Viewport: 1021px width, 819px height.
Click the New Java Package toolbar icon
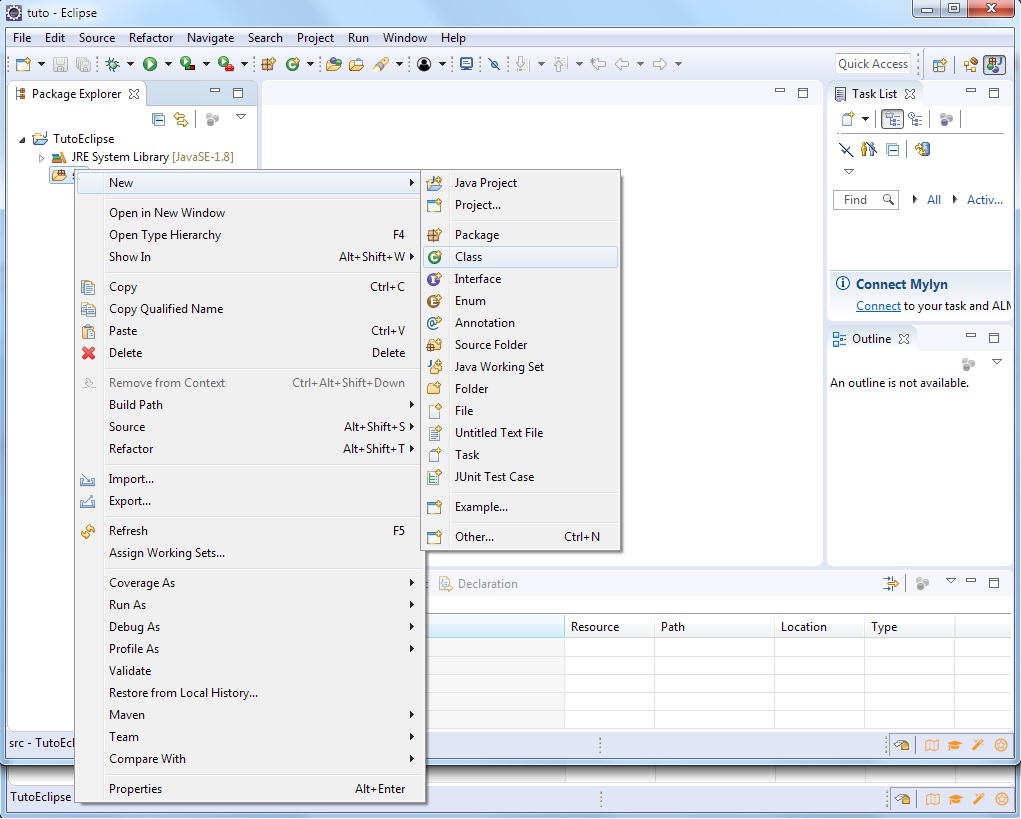pyautogui.click(x=268, y=64)
